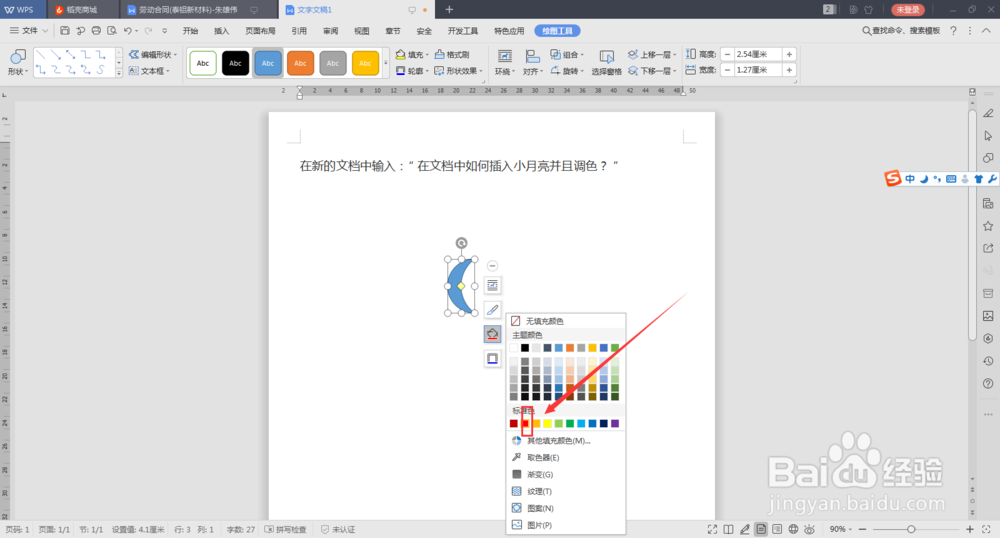Screen dimensions: 1000x538
Task: Click the help question mark icon
Action: coord(953,31)
